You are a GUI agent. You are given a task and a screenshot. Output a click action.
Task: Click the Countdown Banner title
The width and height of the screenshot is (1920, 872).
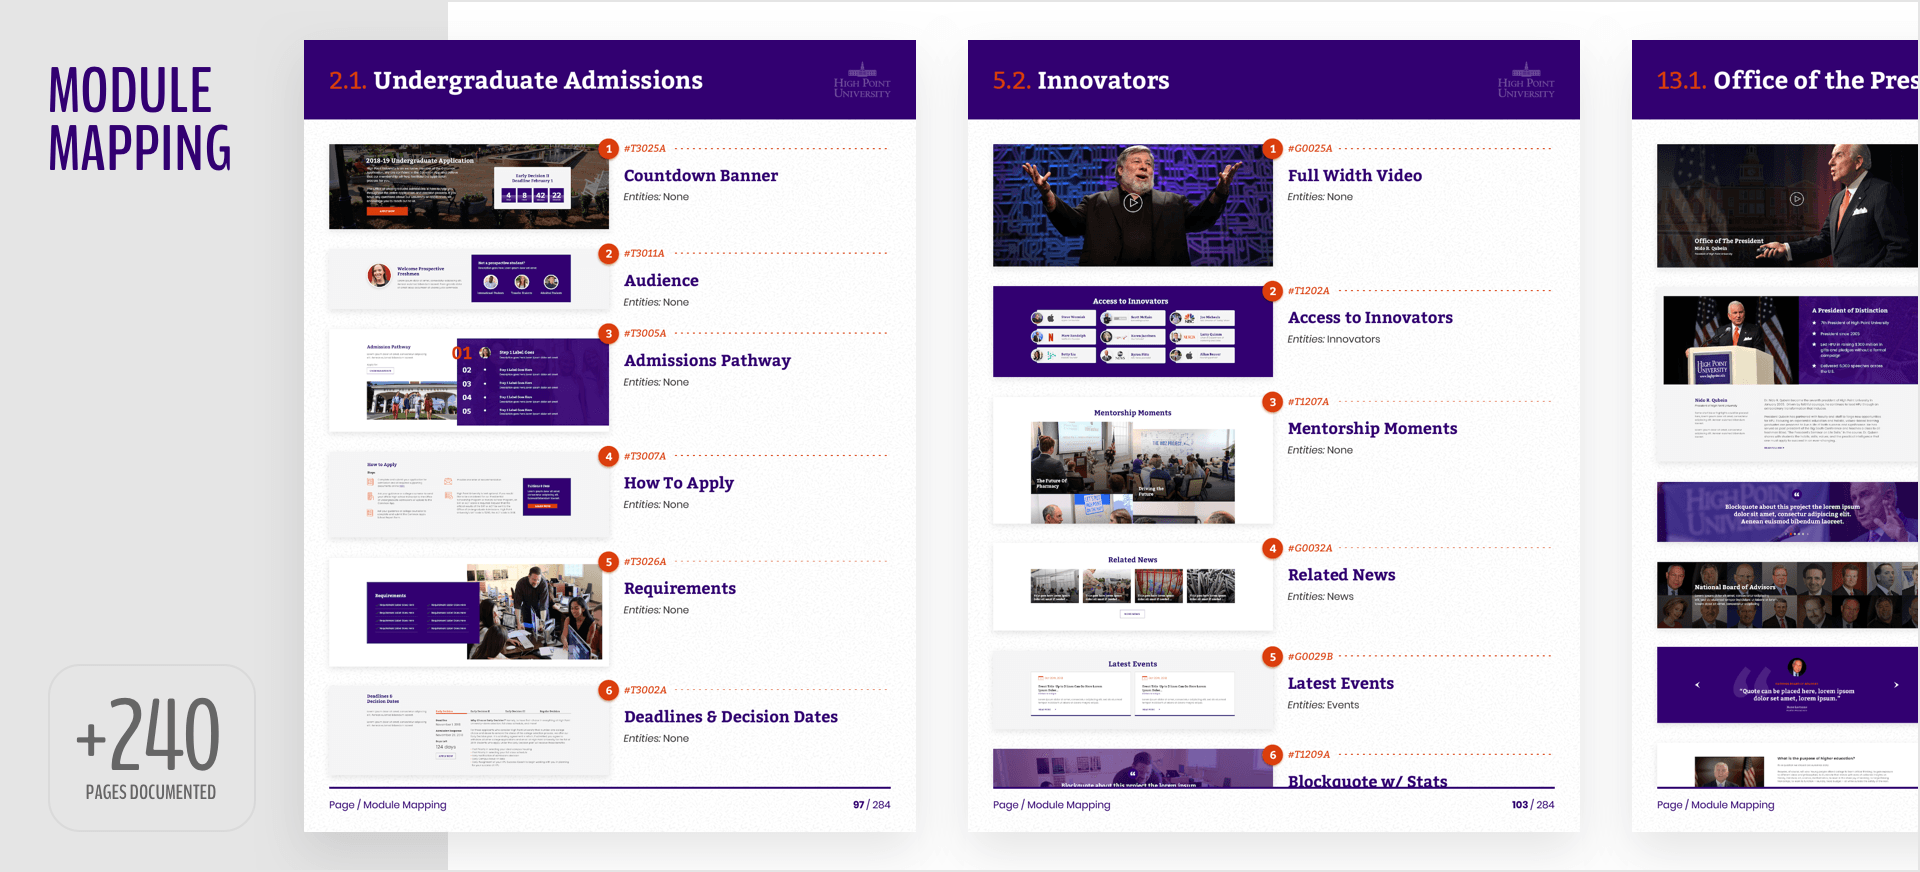click(701, 176)
